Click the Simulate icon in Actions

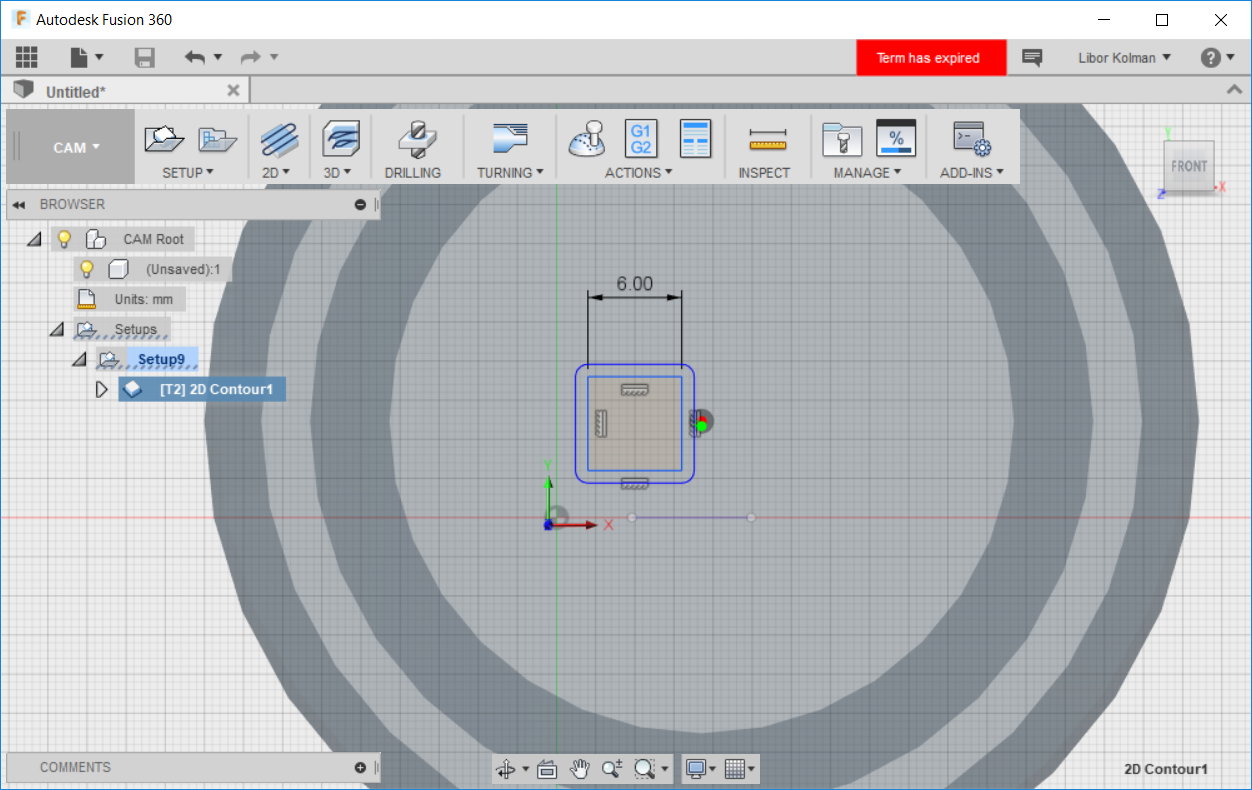[x=587, y=139]
